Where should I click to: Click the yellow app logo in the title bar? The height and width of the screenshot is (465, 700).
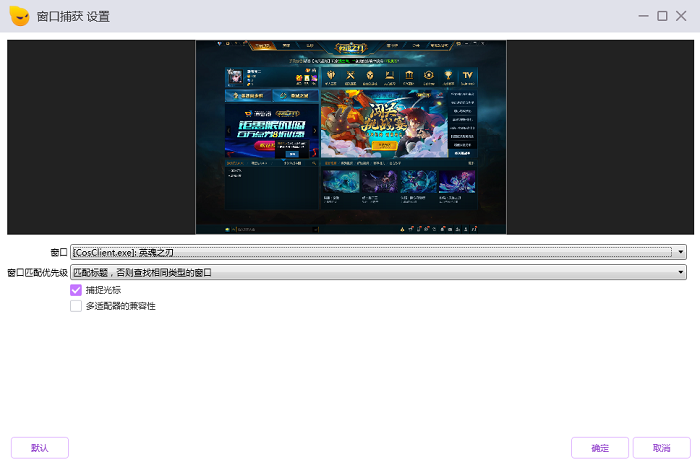[19, 16]
